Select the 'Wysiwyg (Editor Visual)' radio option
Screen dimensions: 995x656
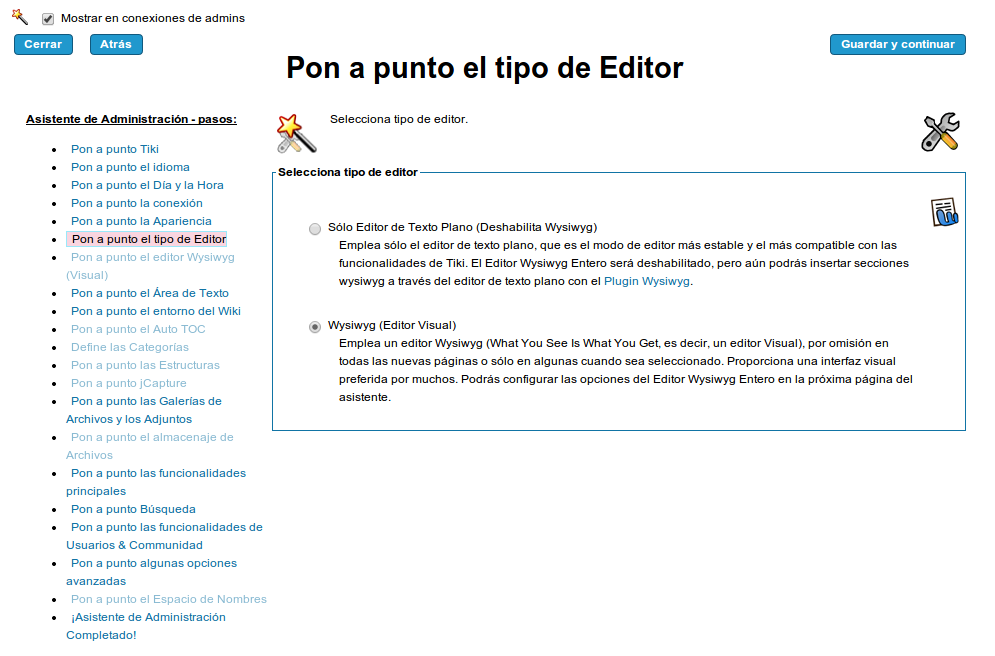(x=315, y=326)
